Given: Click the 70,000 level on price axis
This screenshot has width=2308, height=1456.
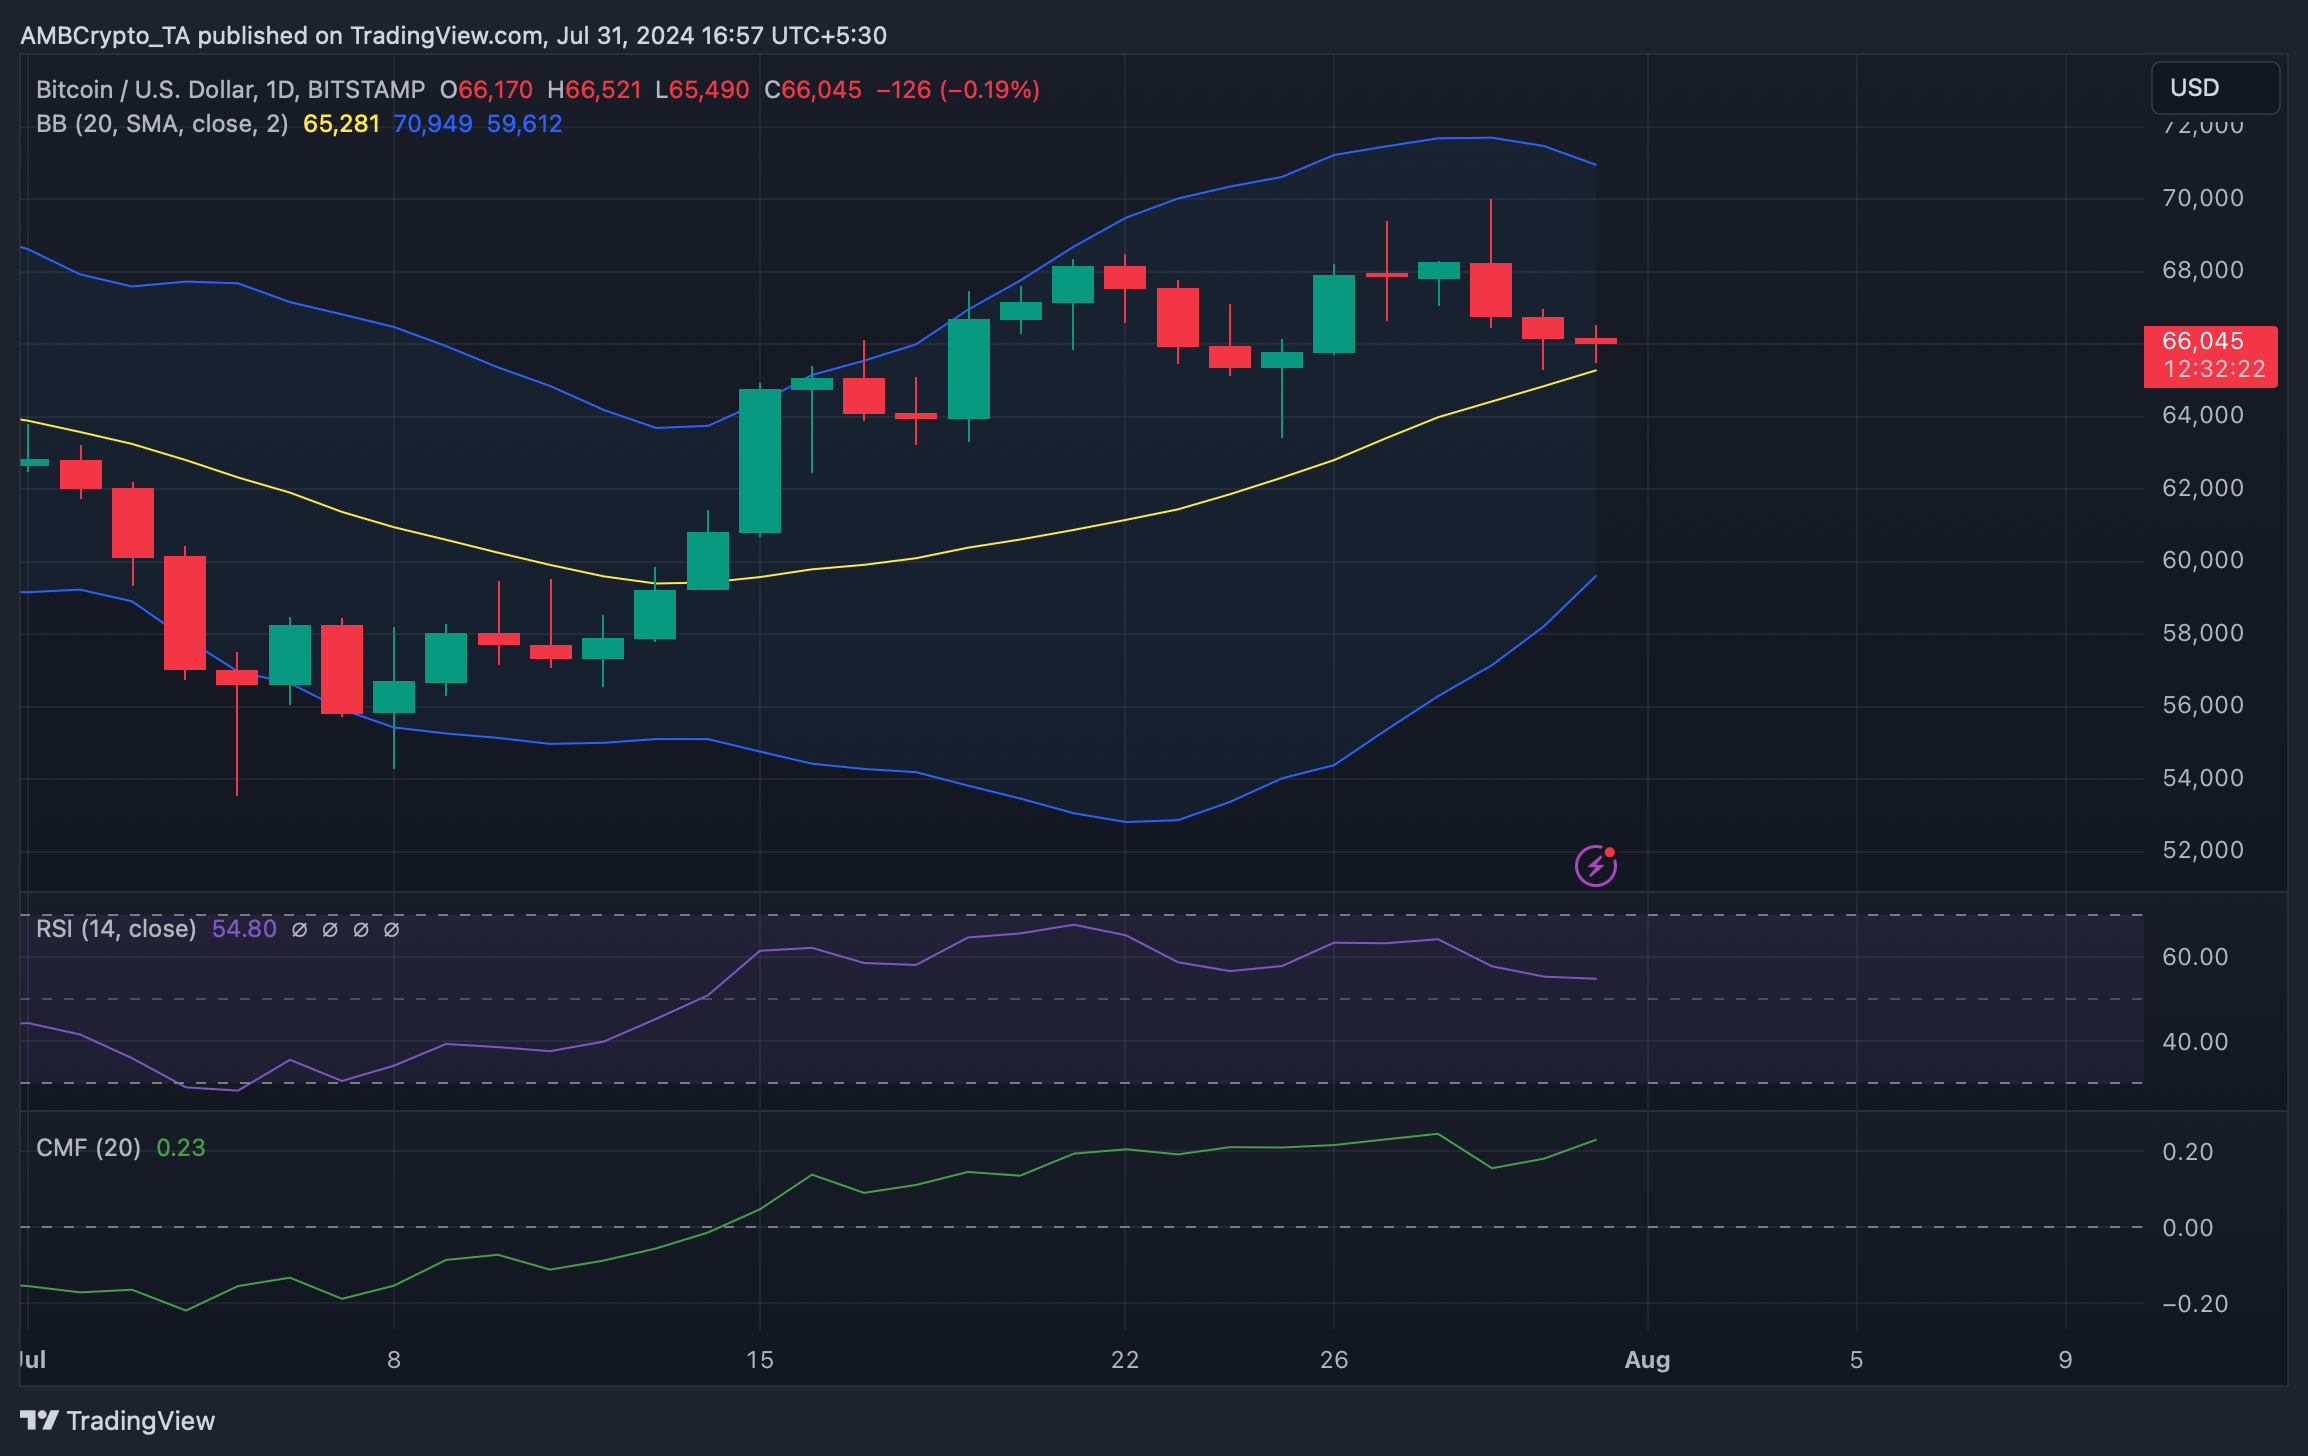Looking at the screenshot, I should tap(2202, 198).
